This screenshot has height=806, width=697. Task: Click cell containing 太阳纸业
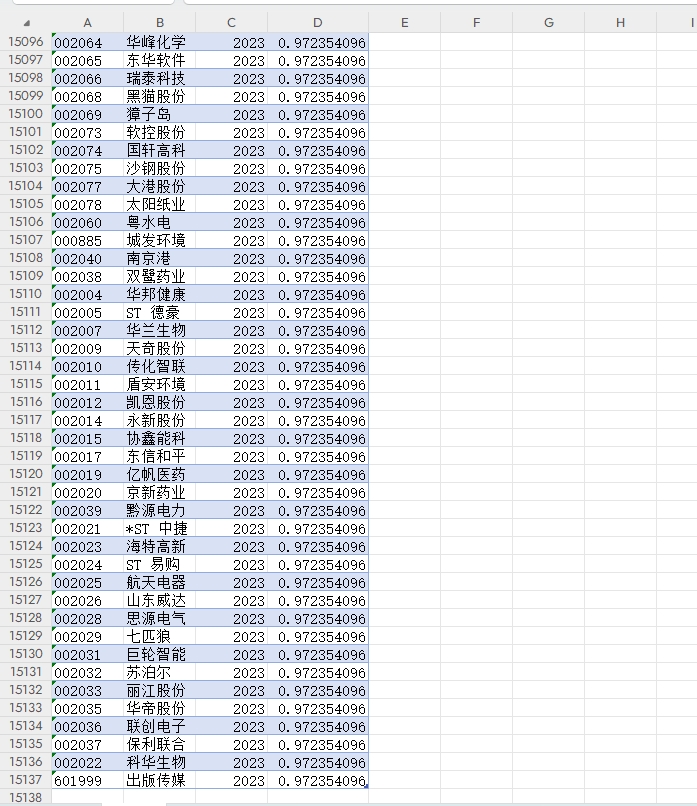click(159, 204)
